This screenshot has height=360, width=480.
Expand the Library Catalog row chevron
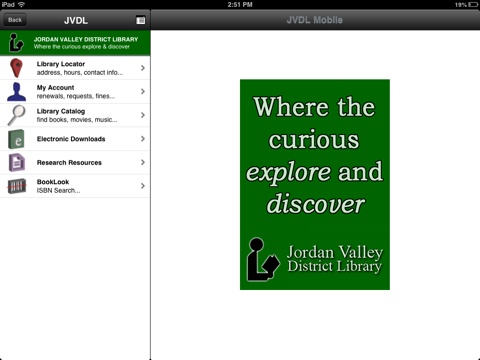[x=143, y=115]
